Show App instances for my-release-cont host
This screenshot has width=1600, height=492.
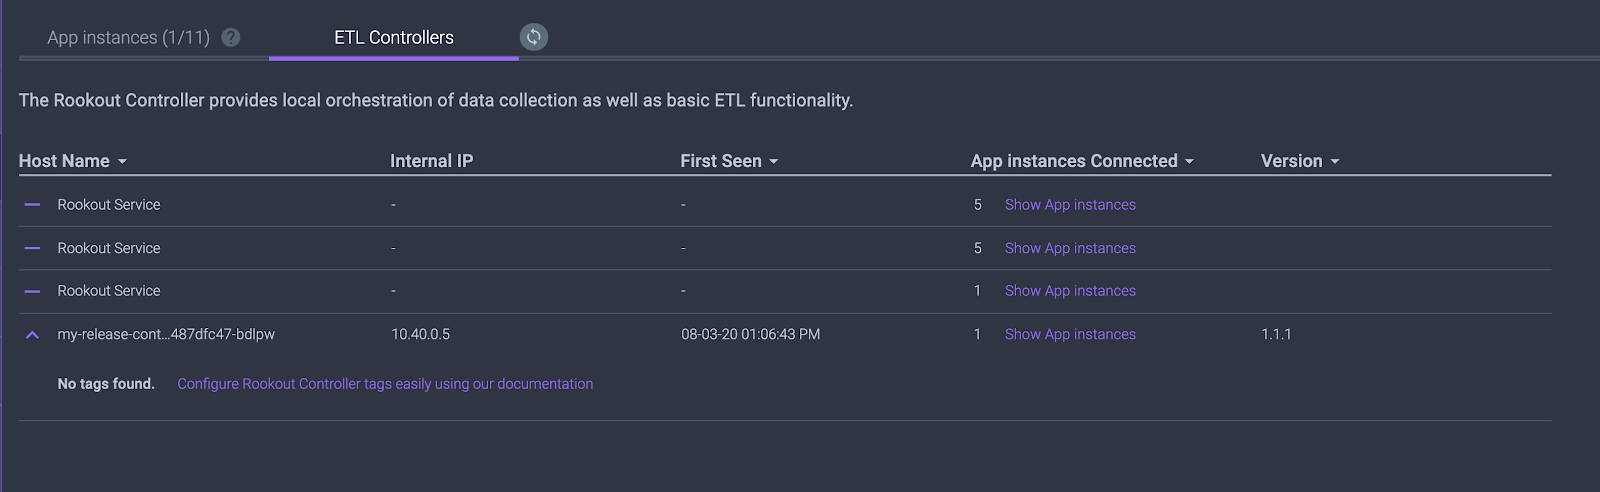(x=1070, y=334)
